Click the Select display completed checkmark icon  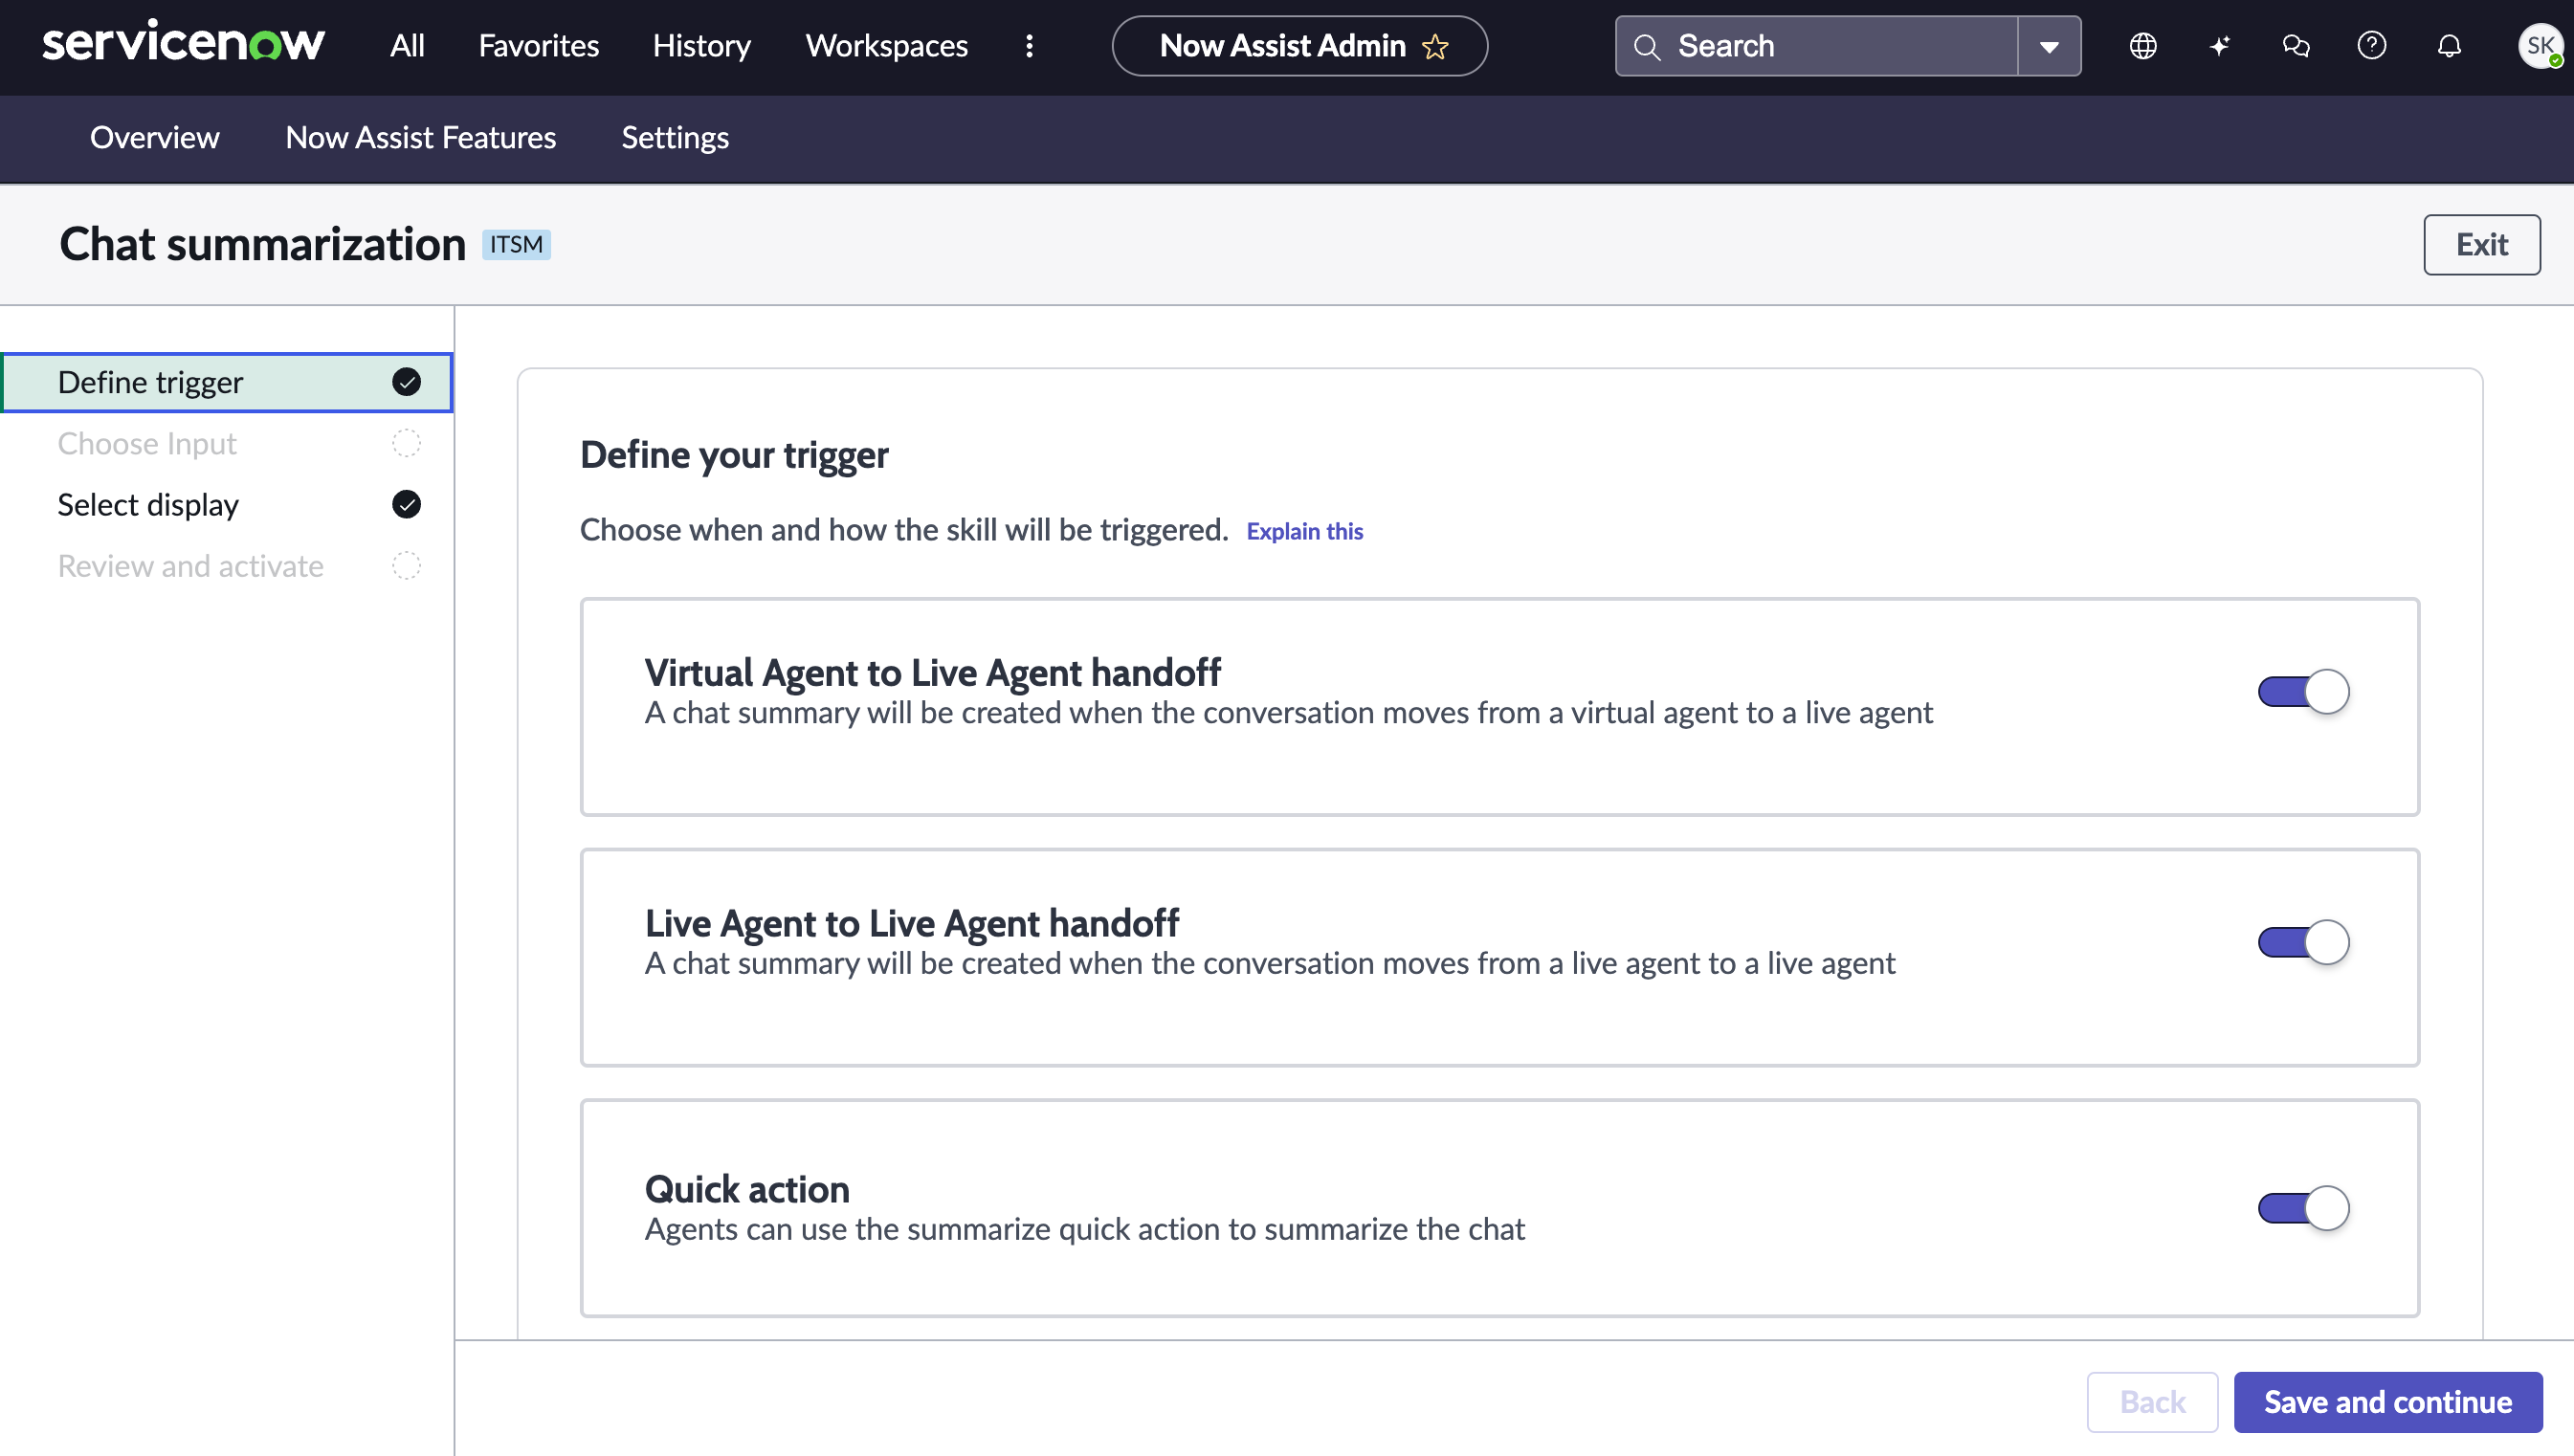pos(406,504)
